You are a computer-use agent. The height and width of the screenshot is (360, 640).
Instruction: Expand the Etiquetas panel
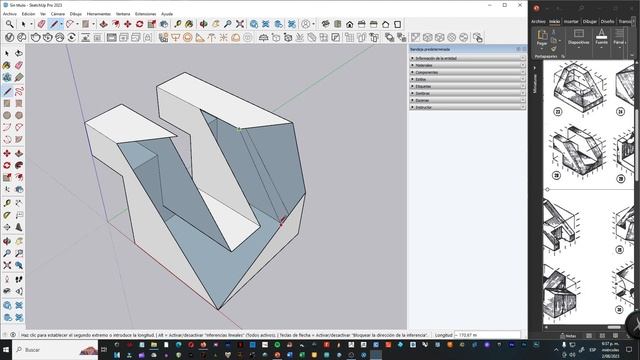[x=467, y=86]
